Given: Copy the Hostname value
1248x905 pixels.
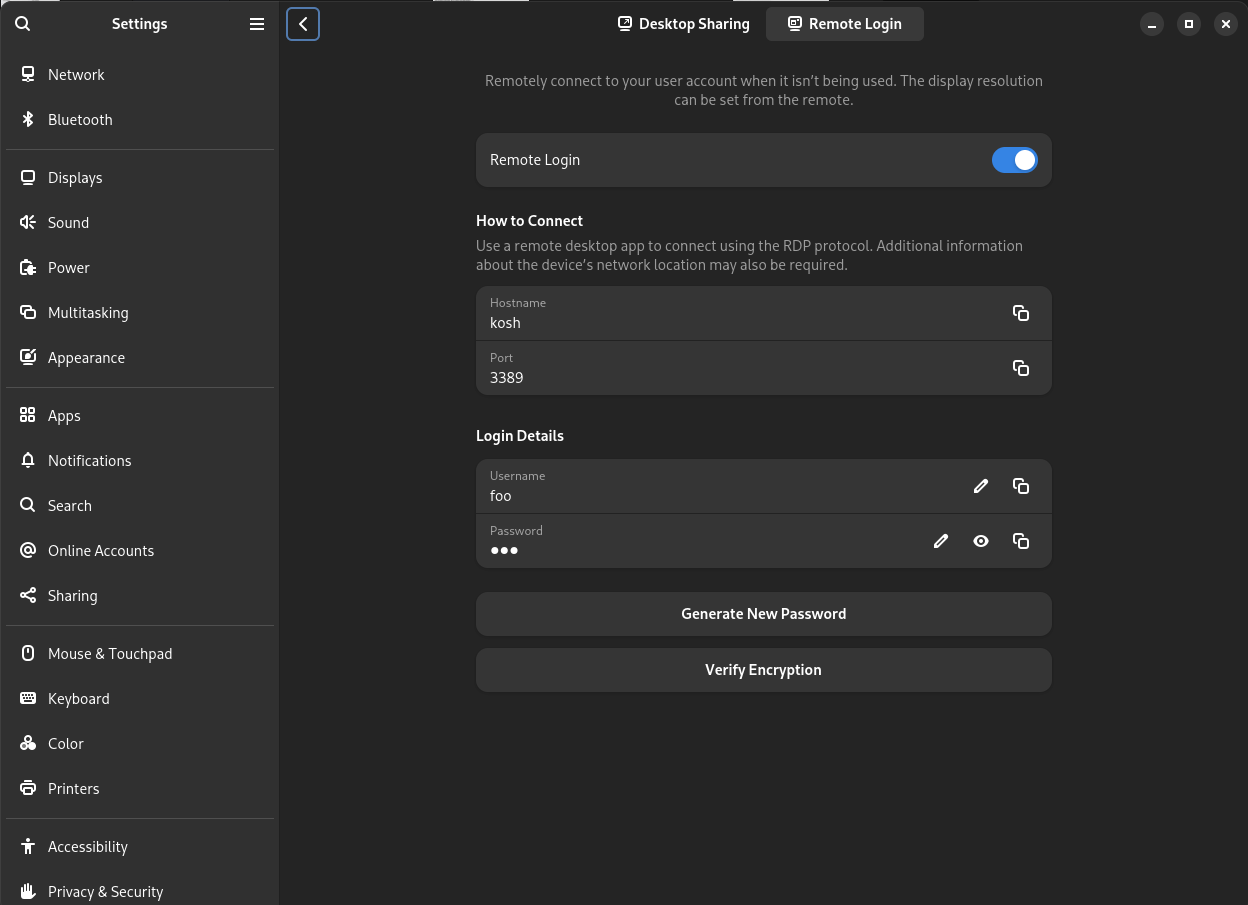Looking at the screenshot, I should click(x=1020, y=313).
